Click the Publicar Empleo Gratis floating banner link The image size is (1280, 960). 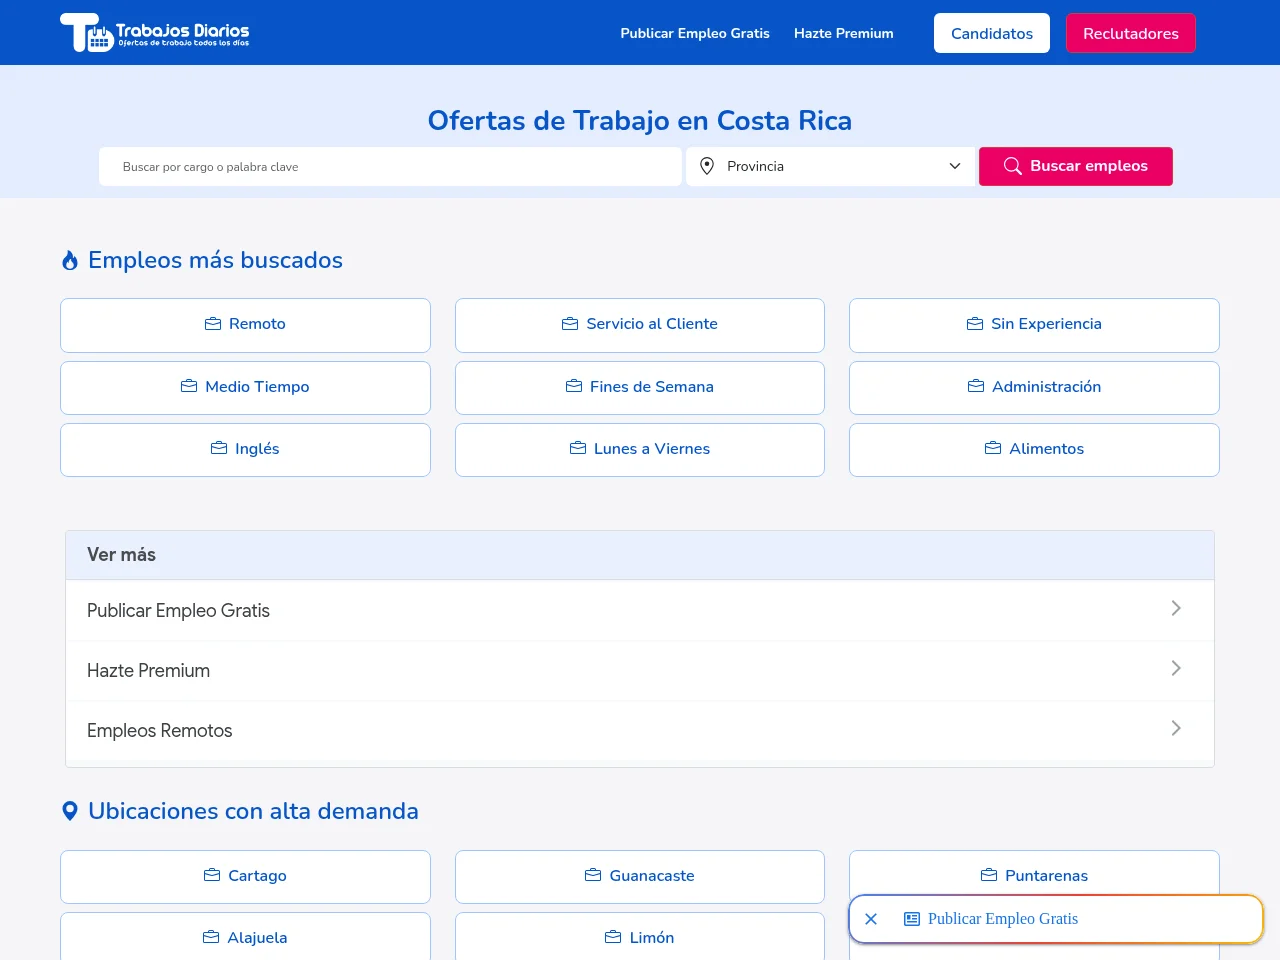click(1003, 919)
